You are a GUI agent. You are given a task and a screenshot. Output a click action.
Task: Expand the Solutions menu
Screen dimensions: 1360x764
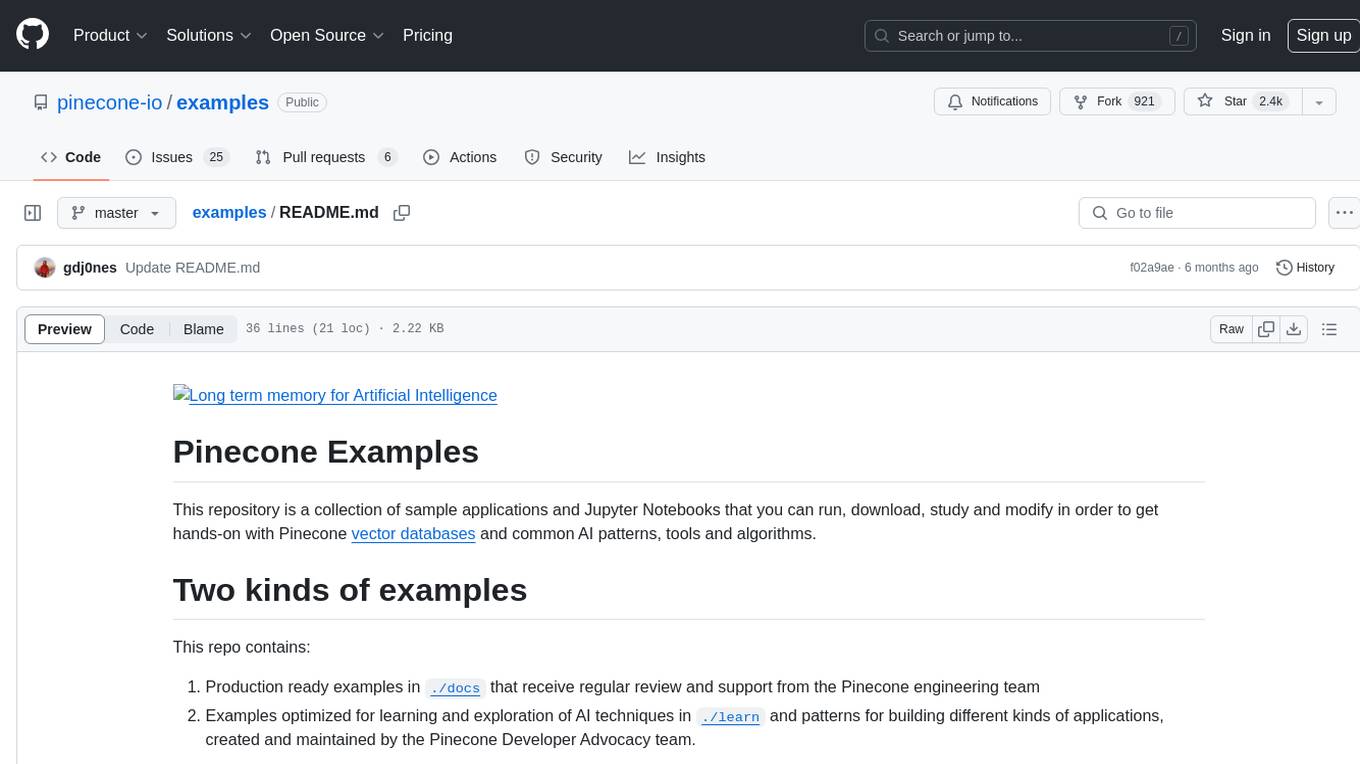coord(209,35)
